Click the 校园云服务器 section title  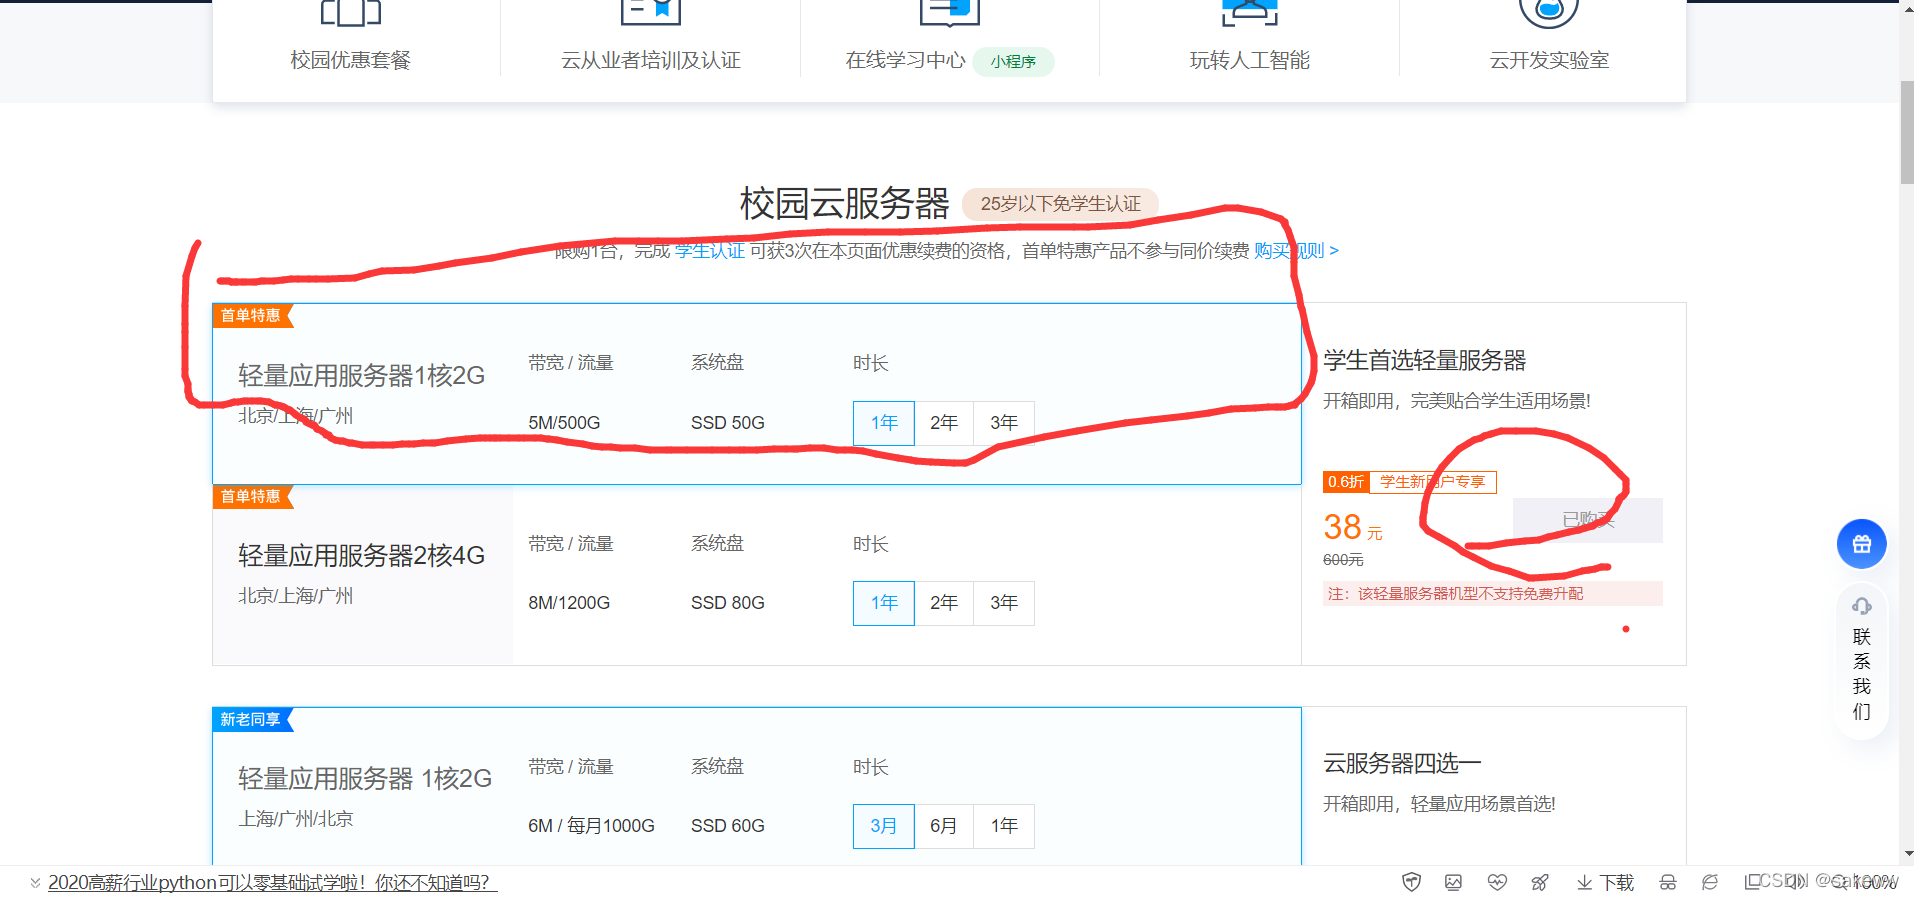[x=844, y=204]
